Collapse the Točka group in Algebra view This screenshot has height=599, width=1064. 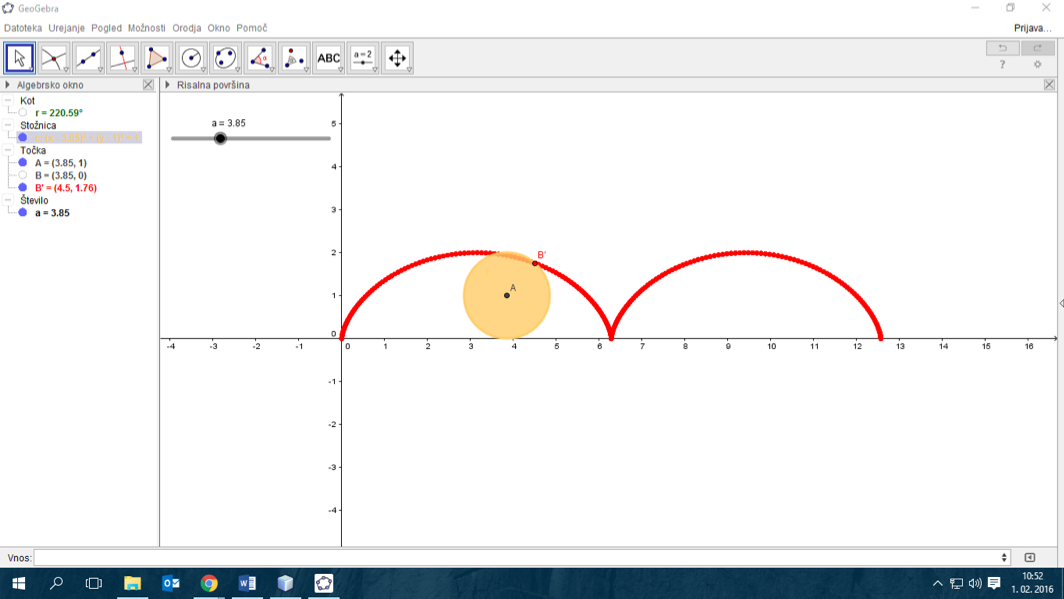click(x=8, y=151)
